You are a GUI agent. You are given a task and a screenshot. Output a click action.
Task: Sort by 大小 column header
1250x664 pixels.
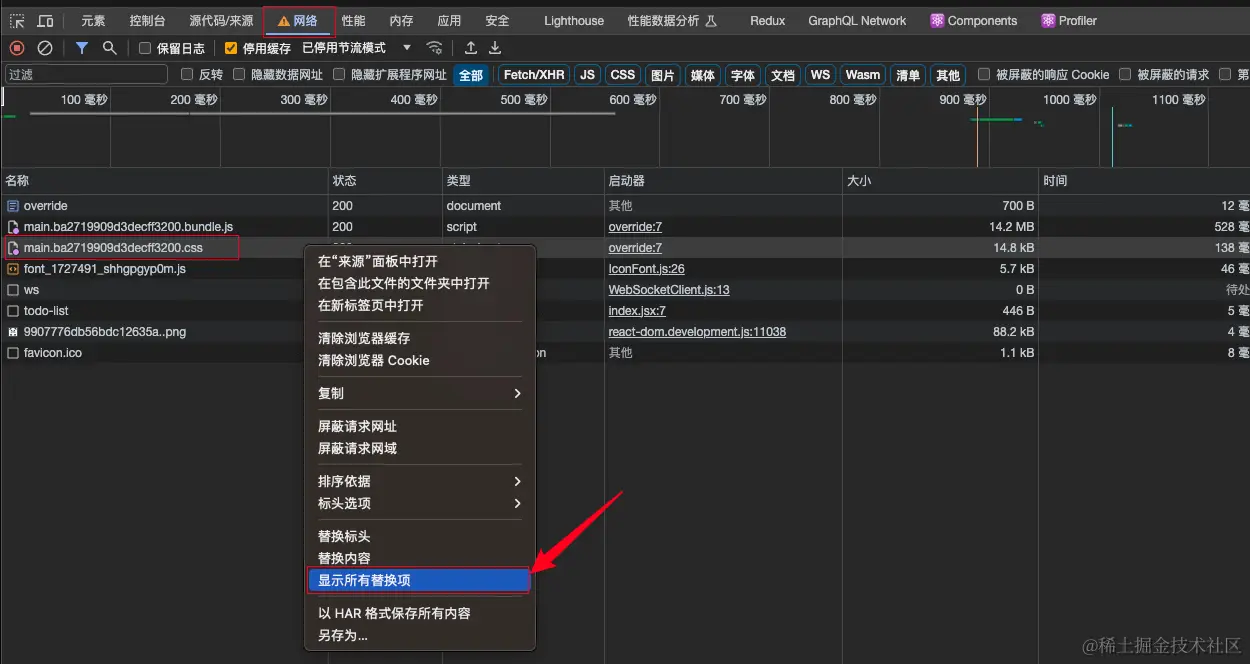click(940, 181)
